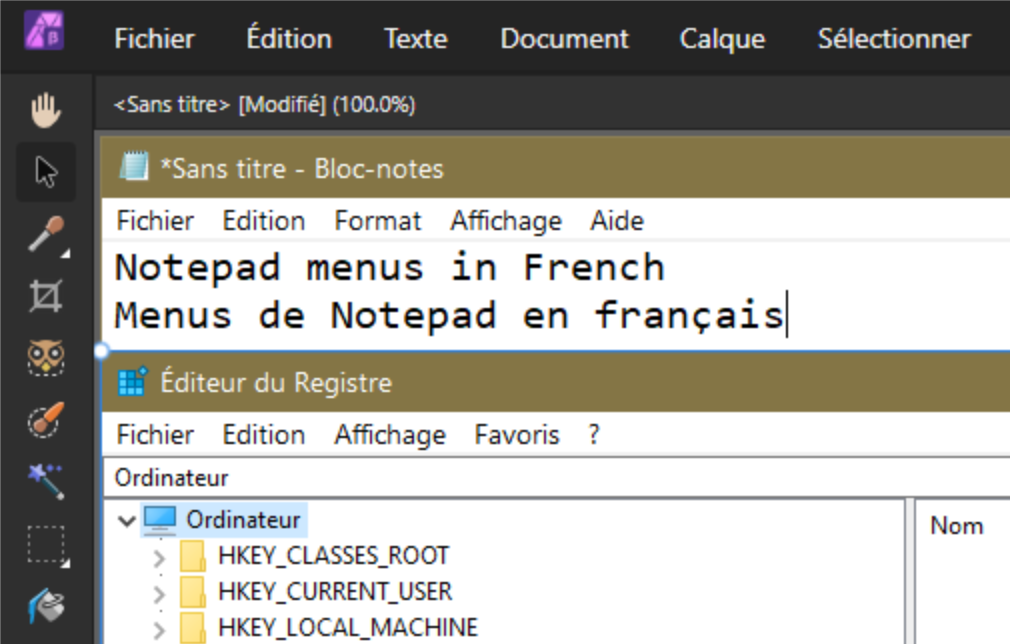Select the Crop tool

46,296
